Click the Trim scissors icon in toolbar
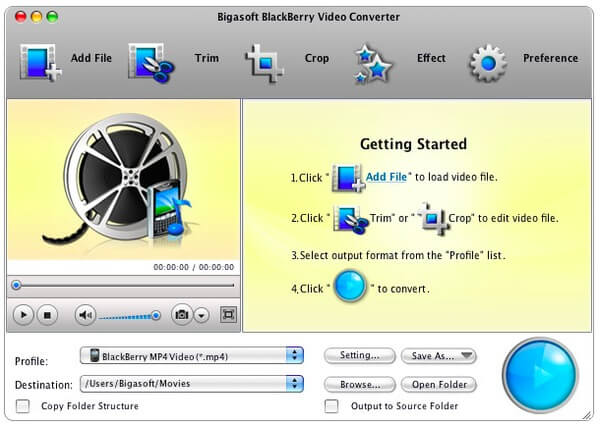 (x=151, y=62)
